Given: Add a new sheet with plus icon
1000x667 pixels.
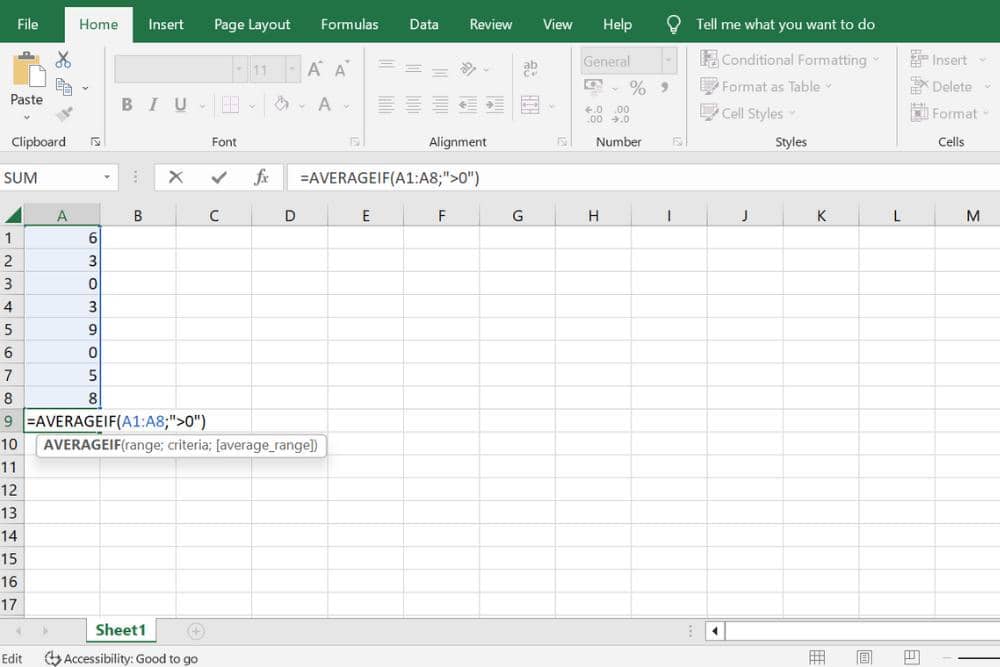Looking at the screenshot, I should coord(196,630).
